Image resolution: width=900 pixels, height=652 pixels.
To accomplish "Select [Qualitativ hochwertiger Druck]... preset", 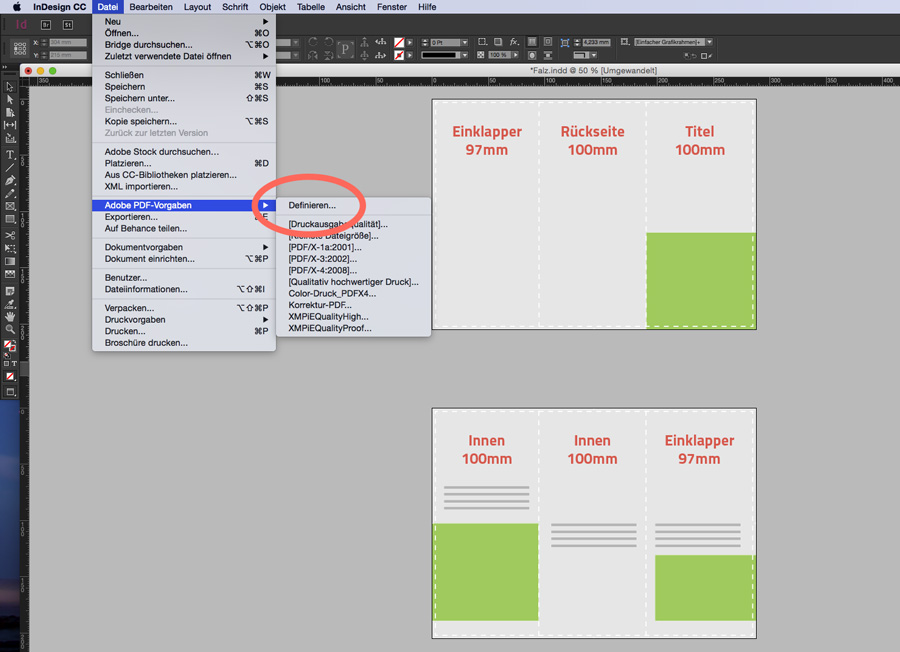I will point(353,282).
